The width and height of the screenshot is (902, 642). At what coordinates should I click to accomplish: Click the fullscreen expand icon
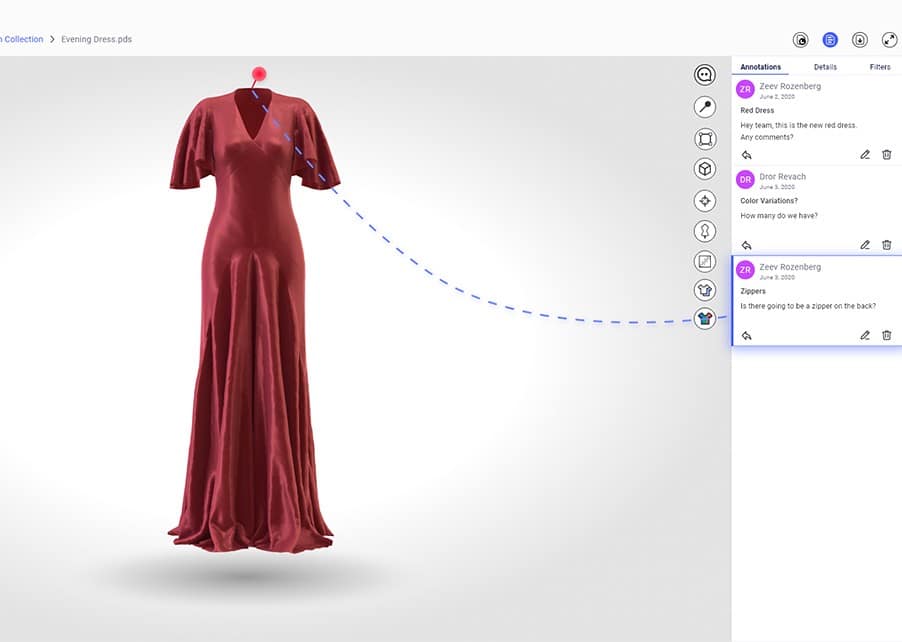889,40
